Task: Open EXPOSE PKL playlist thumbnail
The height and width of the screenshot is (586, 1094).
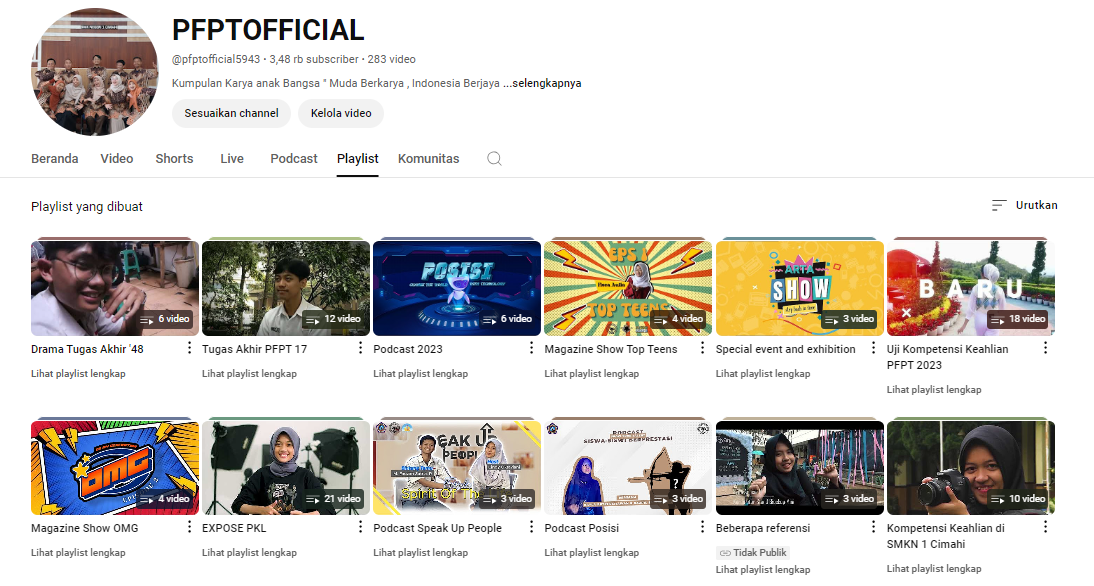Action: click(x=286, y=467)
